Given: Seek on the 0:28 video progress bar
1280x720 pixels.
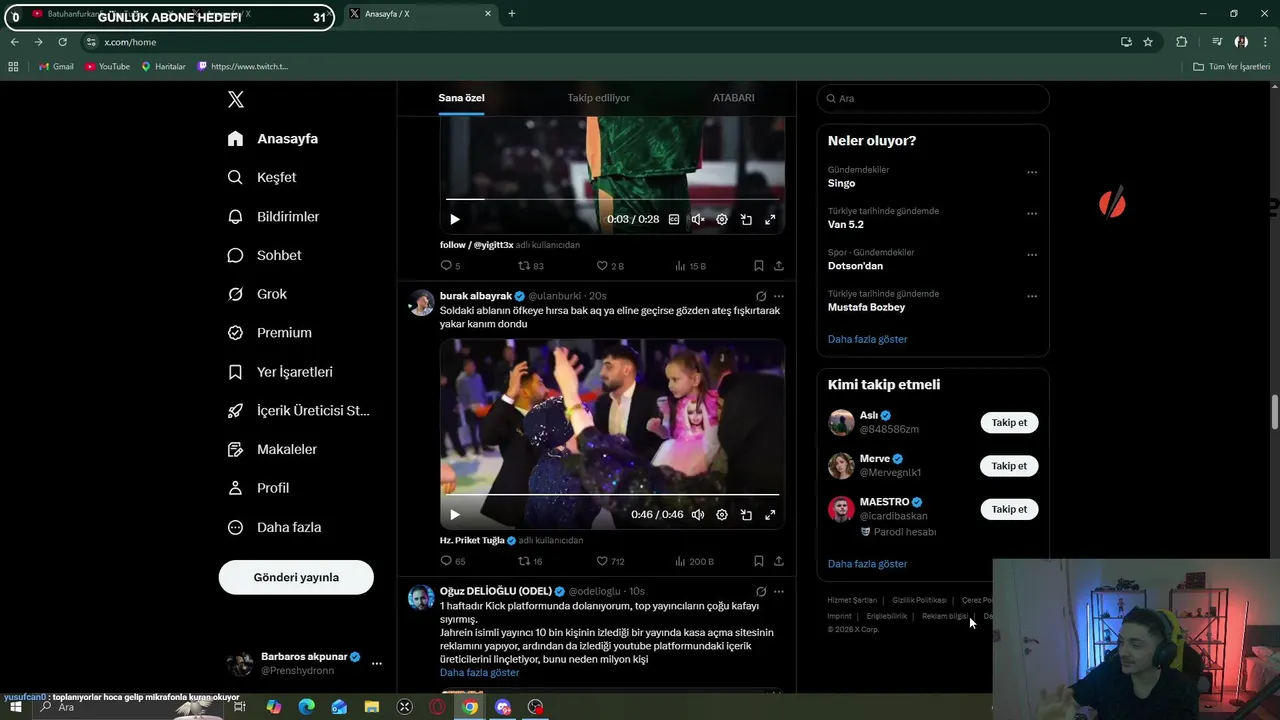Looking at the screenshot, I should click(x=612, y=199).
